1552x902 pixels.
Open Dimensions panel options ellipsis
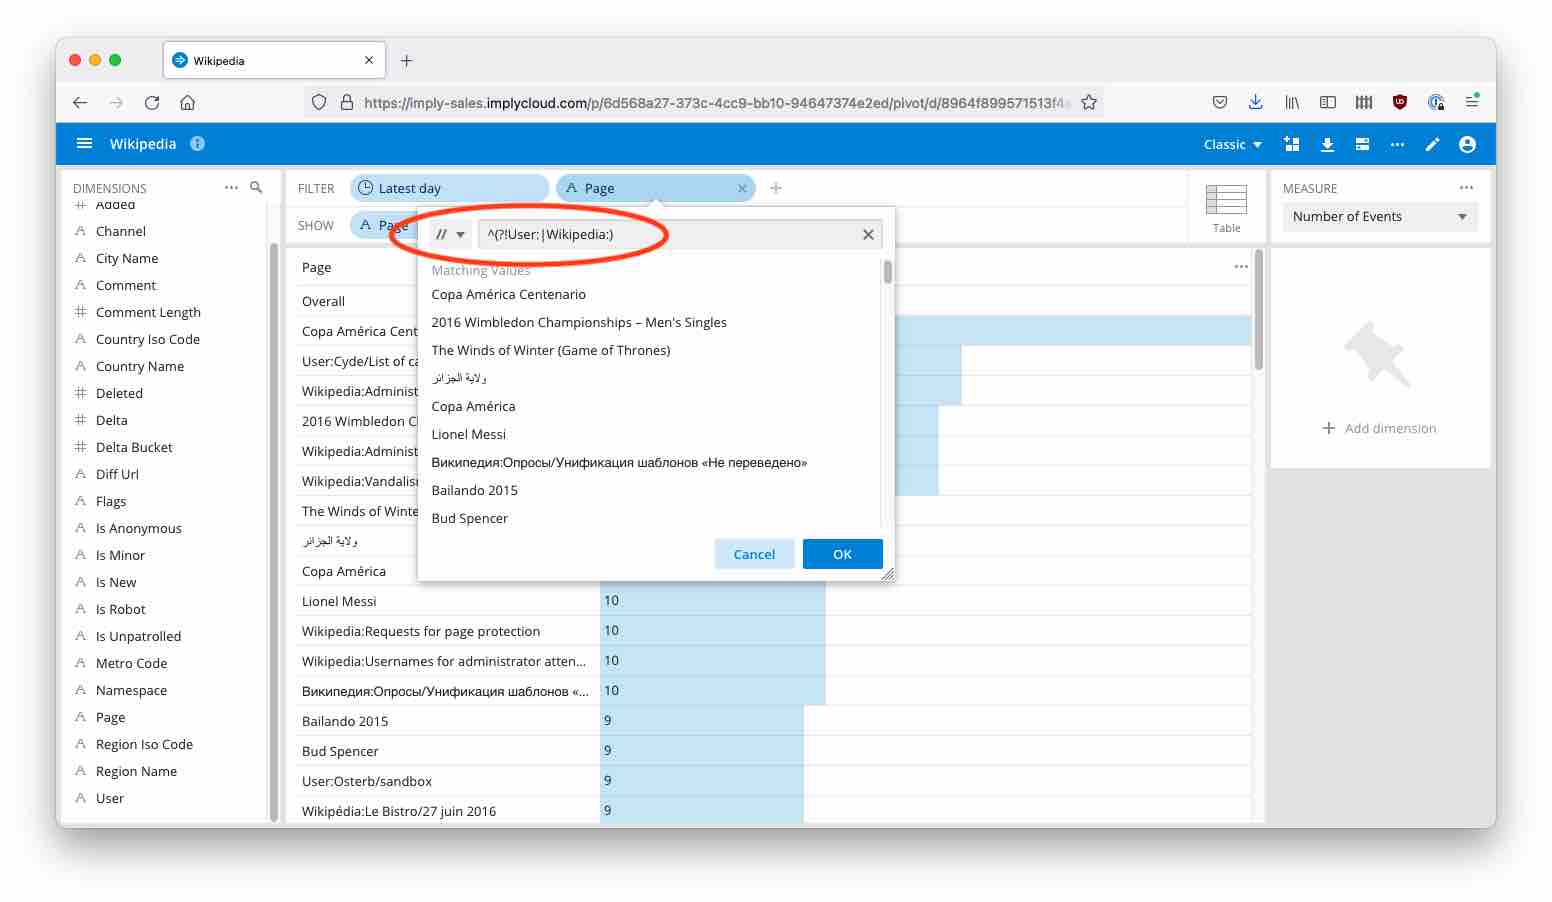point(231,187)
